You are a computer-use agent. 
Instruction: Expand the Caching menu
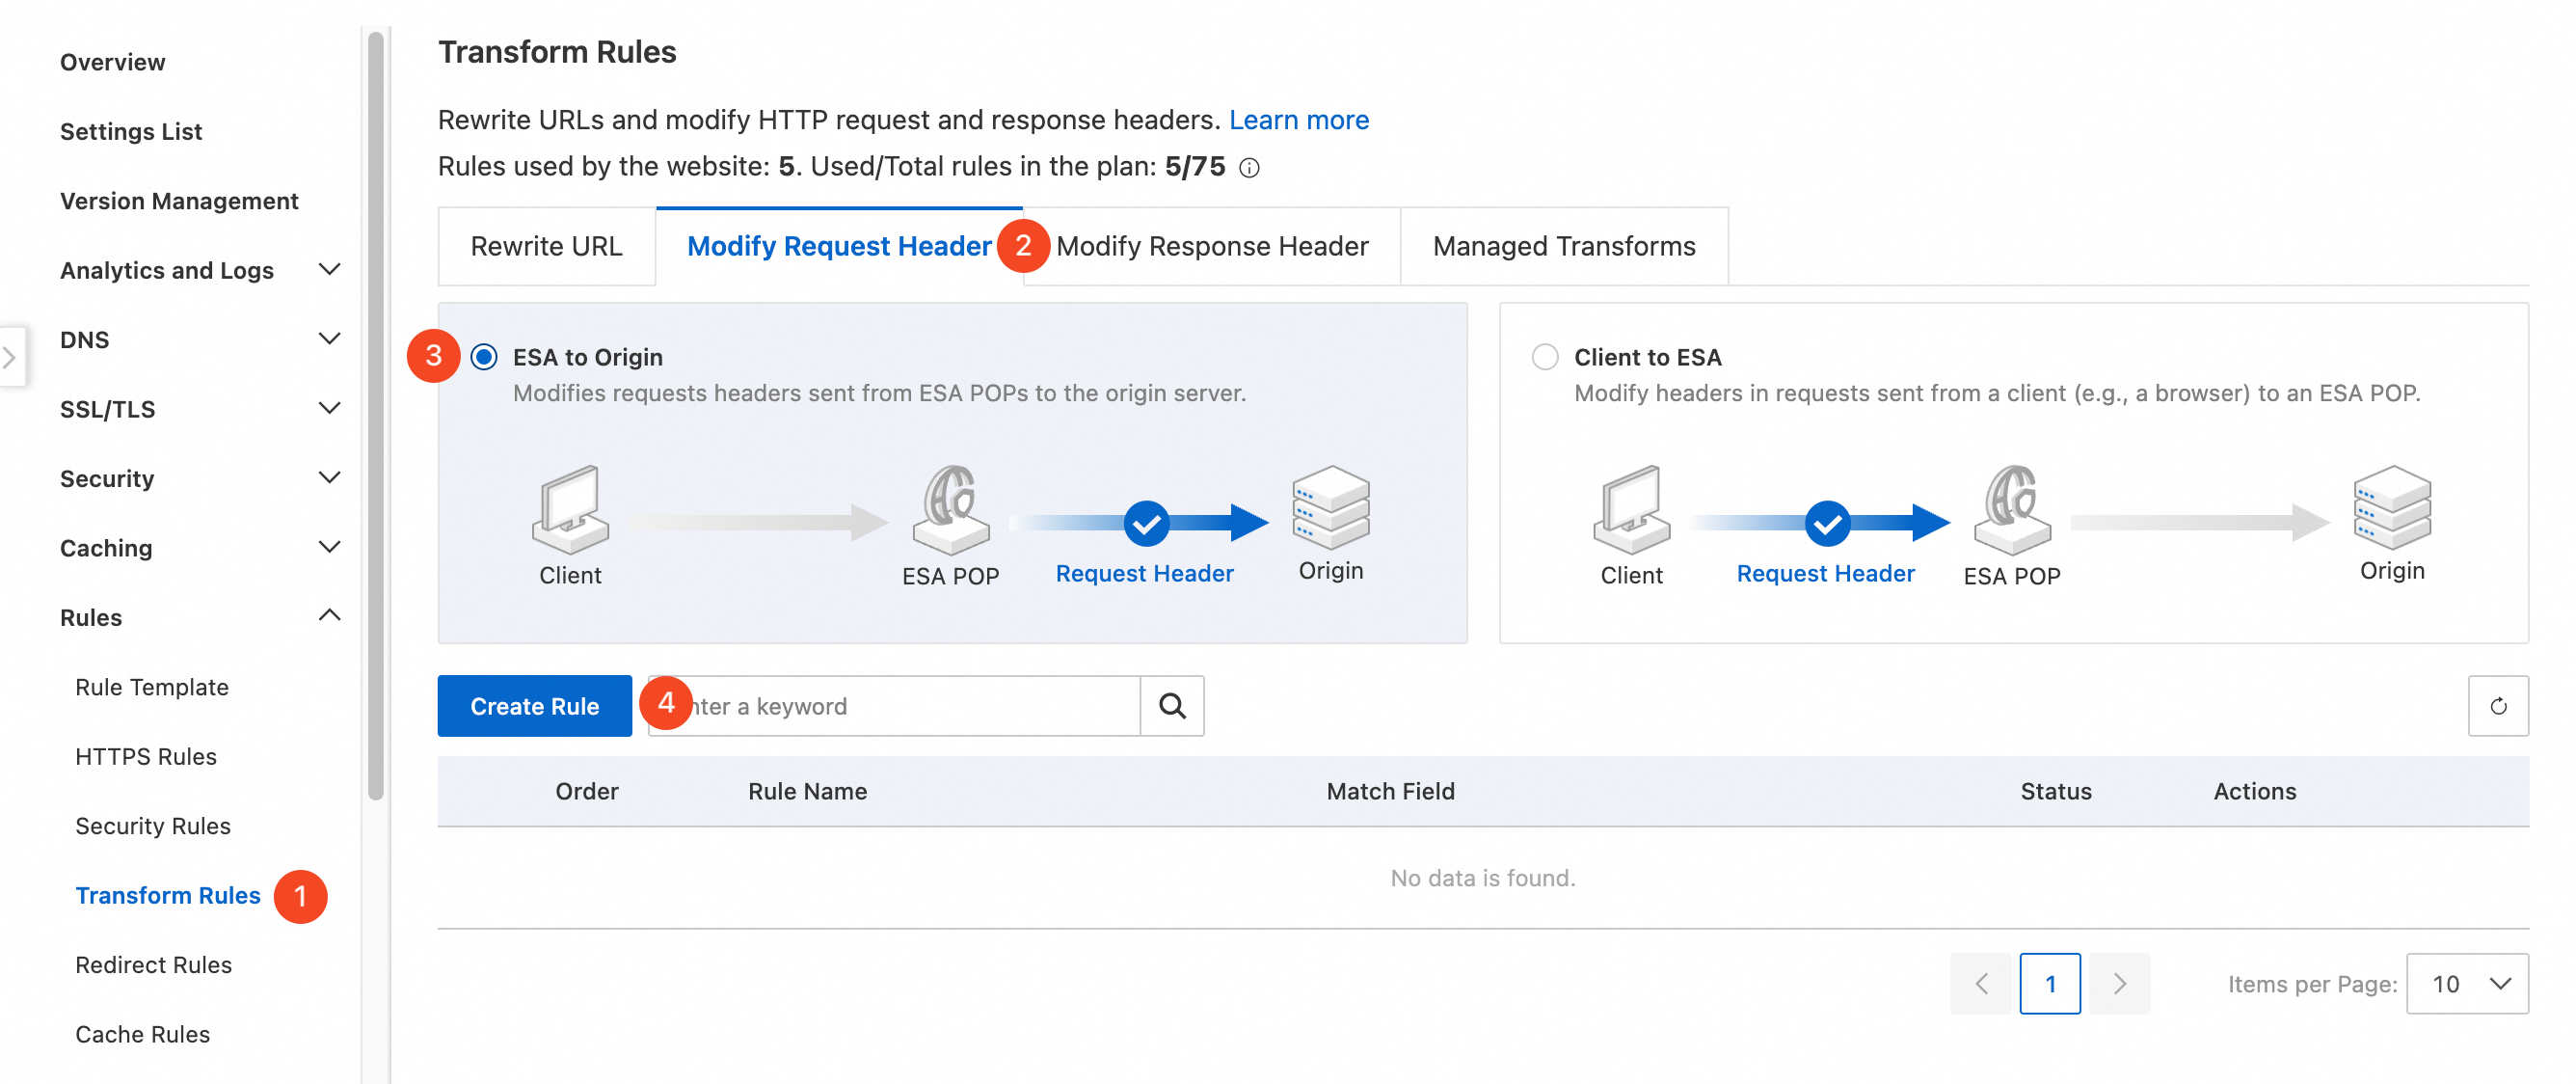(329, 548)
